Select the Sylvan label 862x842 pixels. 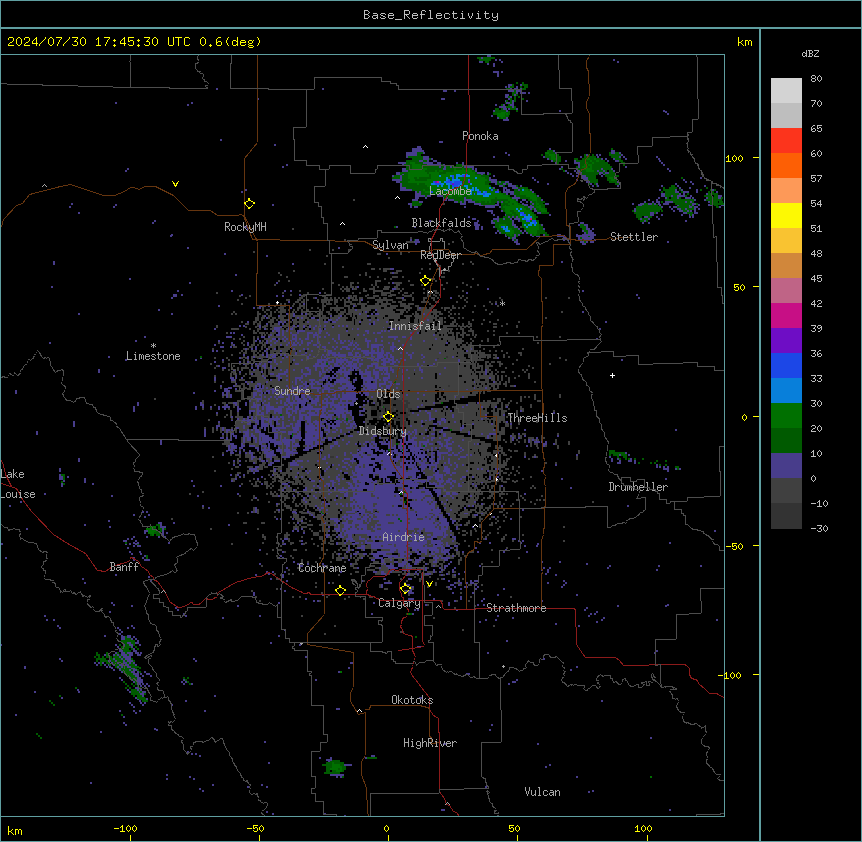click(390, 245)
